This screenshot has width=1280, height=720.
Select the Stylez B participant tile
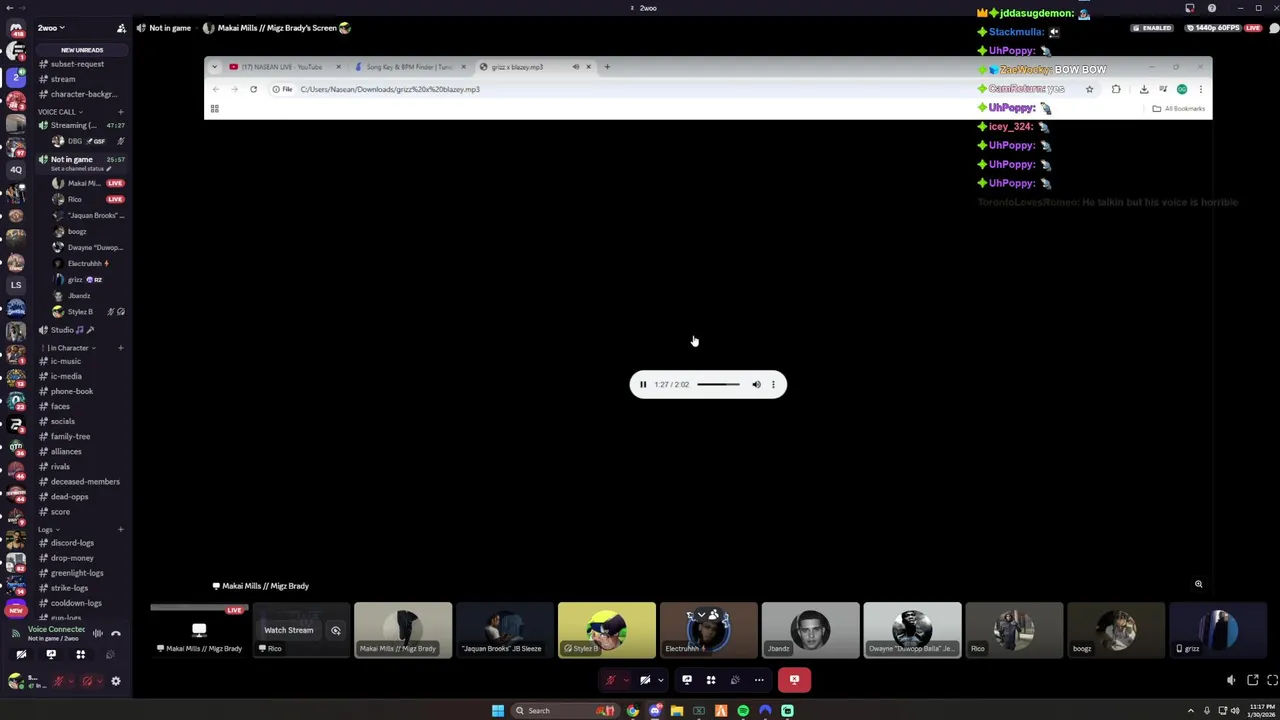coord(607,630)
